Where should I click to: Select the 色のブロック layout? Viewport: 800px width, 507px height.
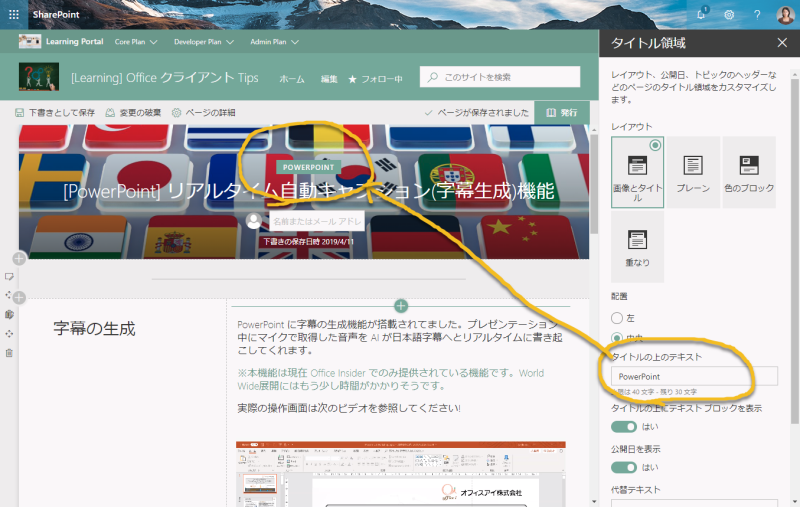pos(749,172)
